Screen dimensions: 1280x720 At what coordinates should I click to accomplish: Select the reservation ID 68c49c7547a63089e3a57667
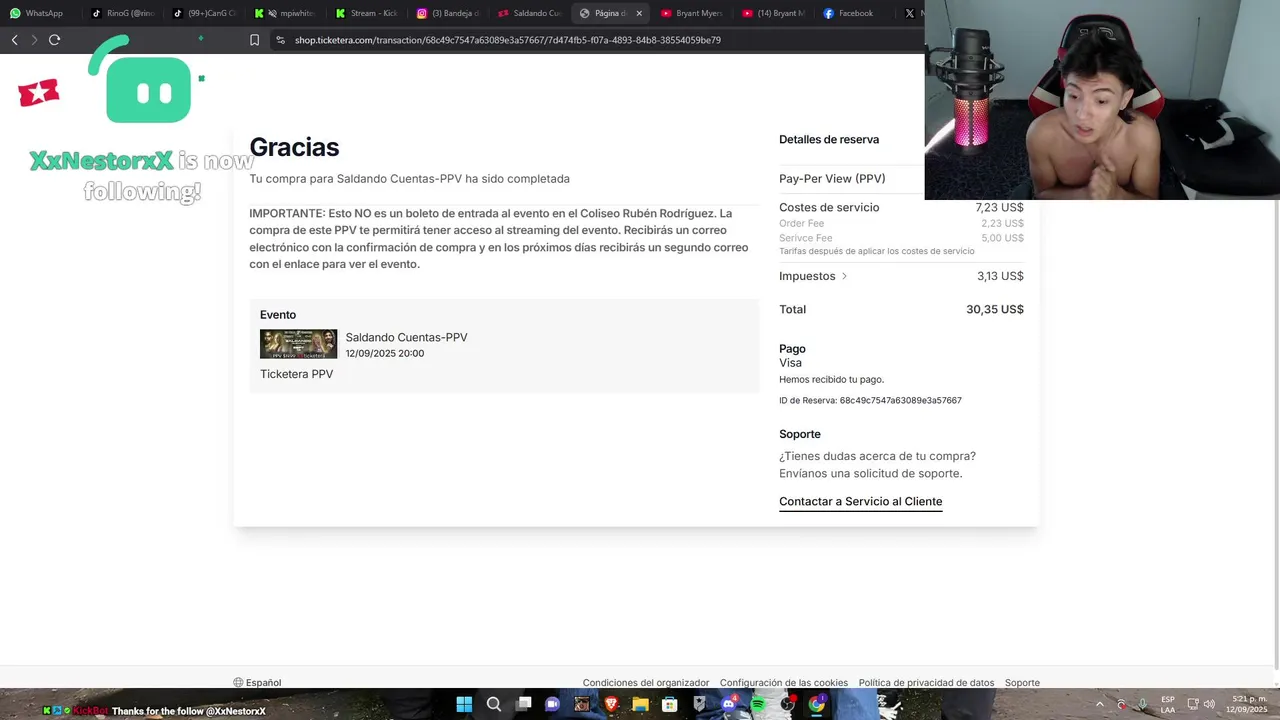click(x=900, y=400)
